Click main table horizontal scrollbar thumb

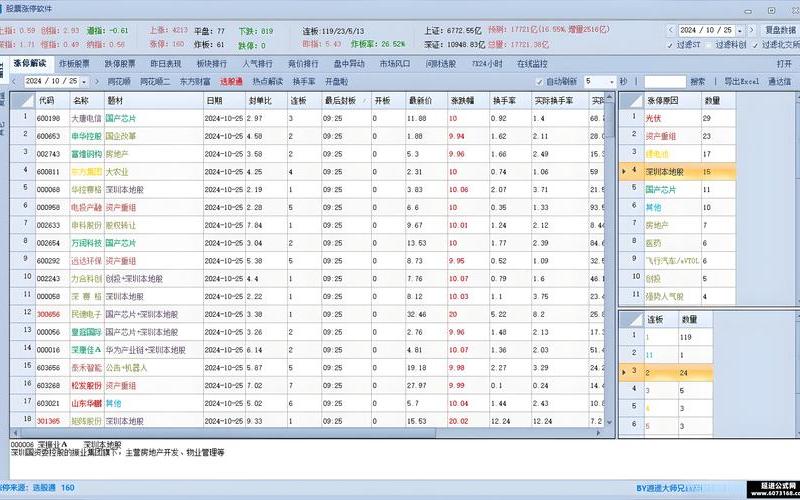[227, 433]
